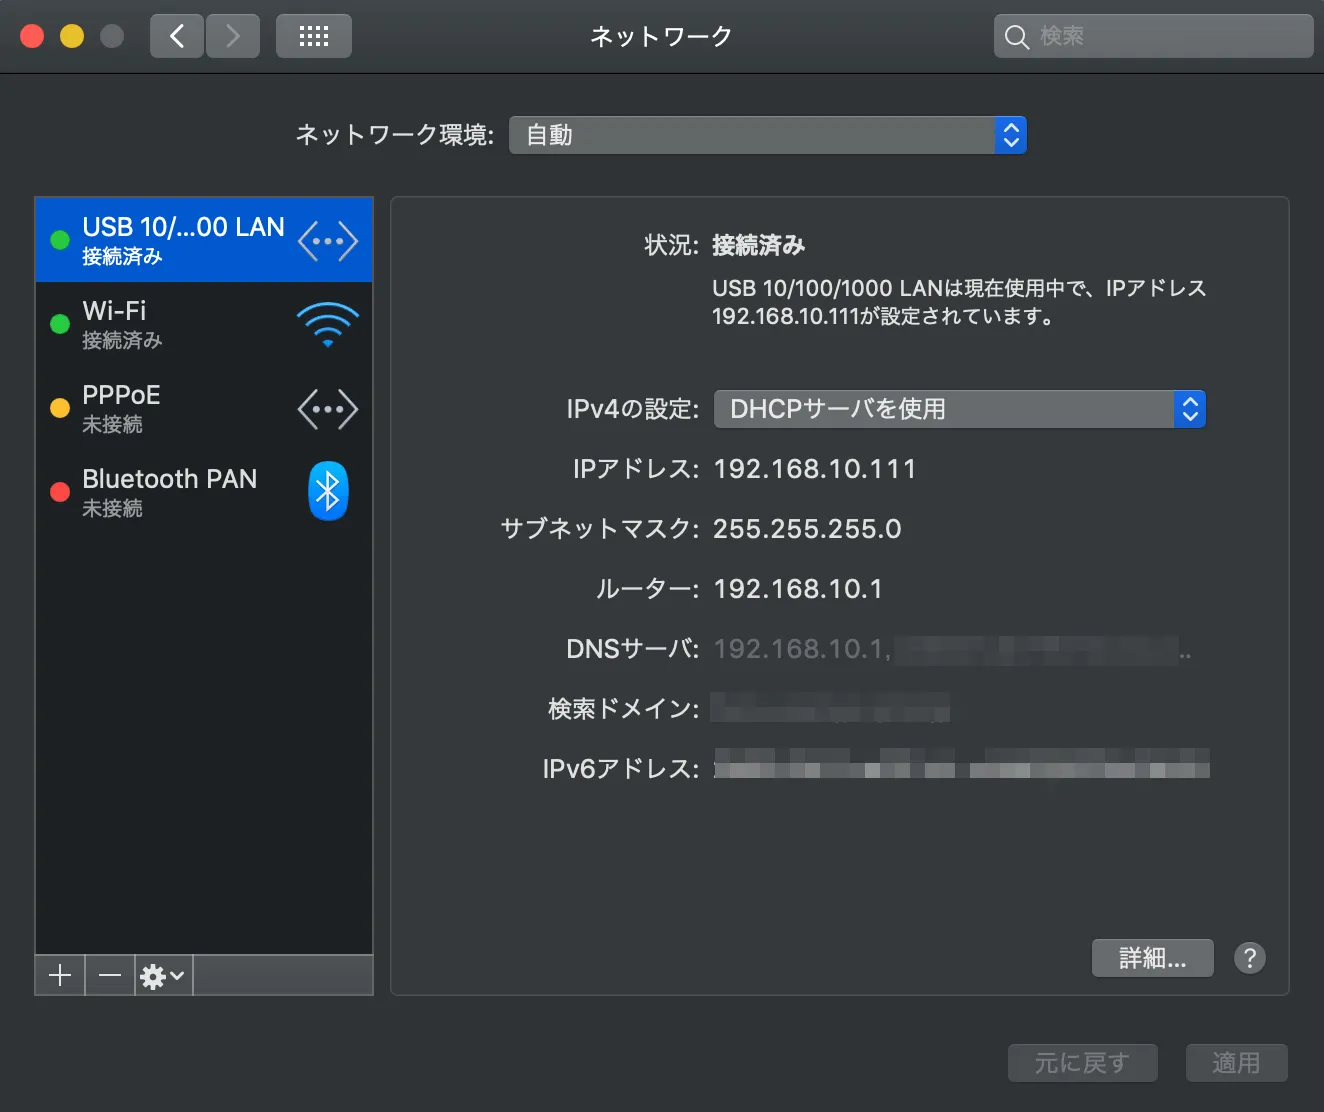Screen dimensions: 1324x1112
Task: Click the DNSサーバ value 192.168.10.1
Action: click(x=801, y=649)
